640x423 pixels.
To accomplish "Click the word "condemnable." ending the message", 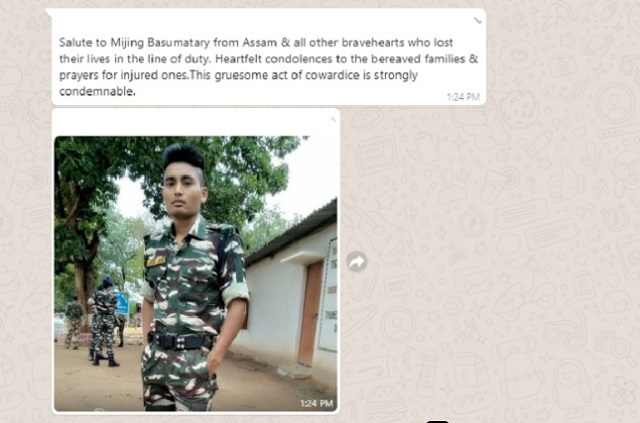I will tap(97, 91).
